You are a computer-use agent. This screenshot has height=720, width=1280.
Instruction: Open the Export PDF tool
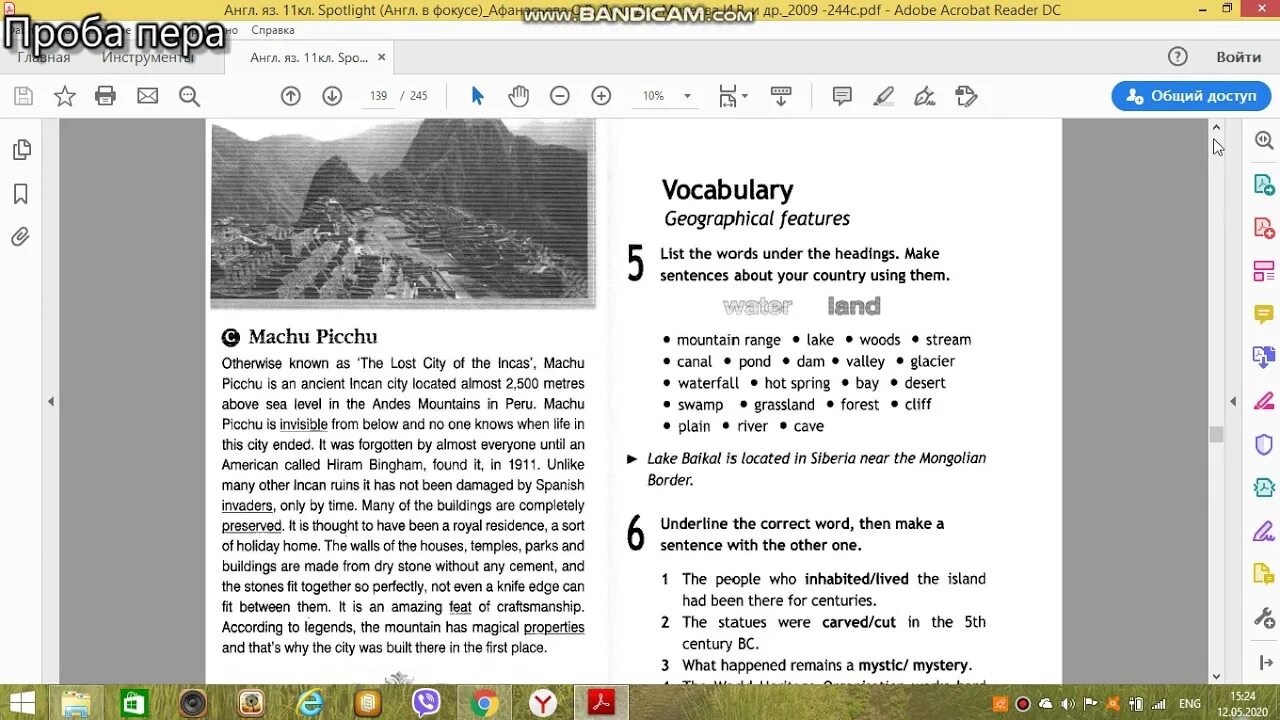pyautogui.click(x=1264, y=184)
